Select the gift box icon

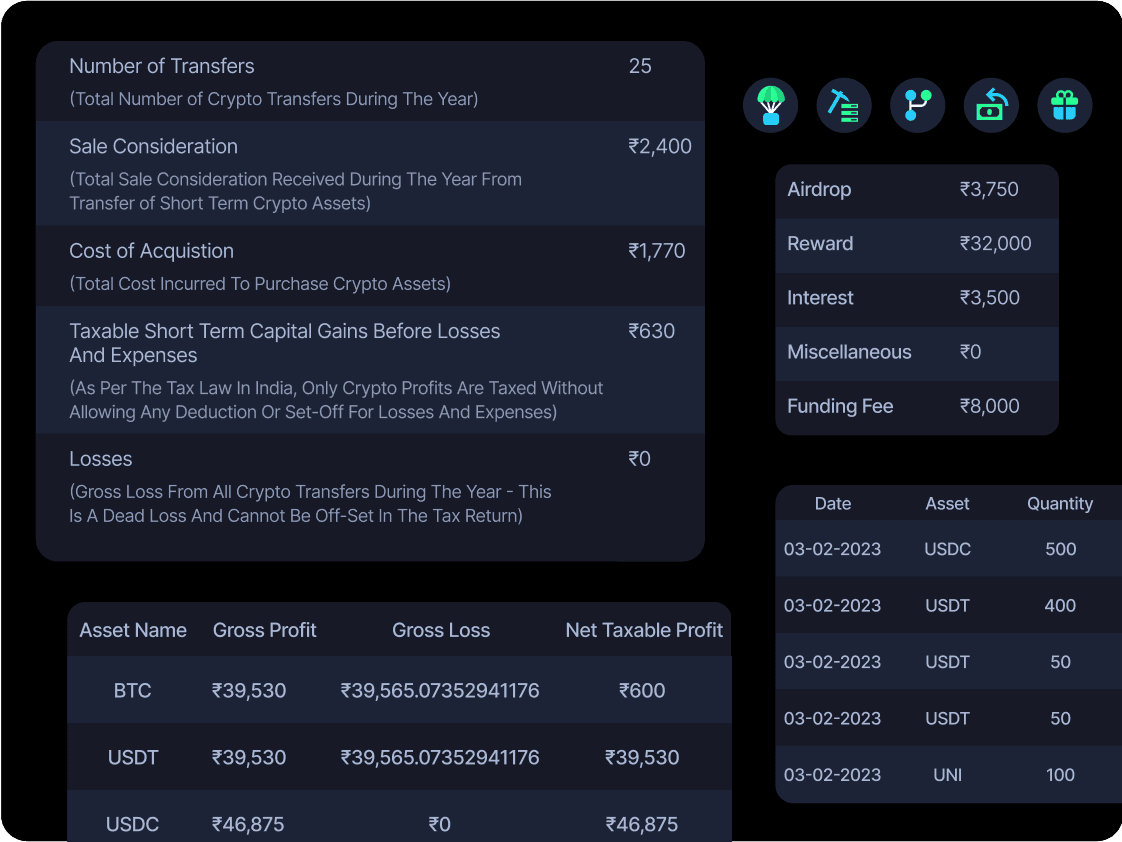point(1065,105)
